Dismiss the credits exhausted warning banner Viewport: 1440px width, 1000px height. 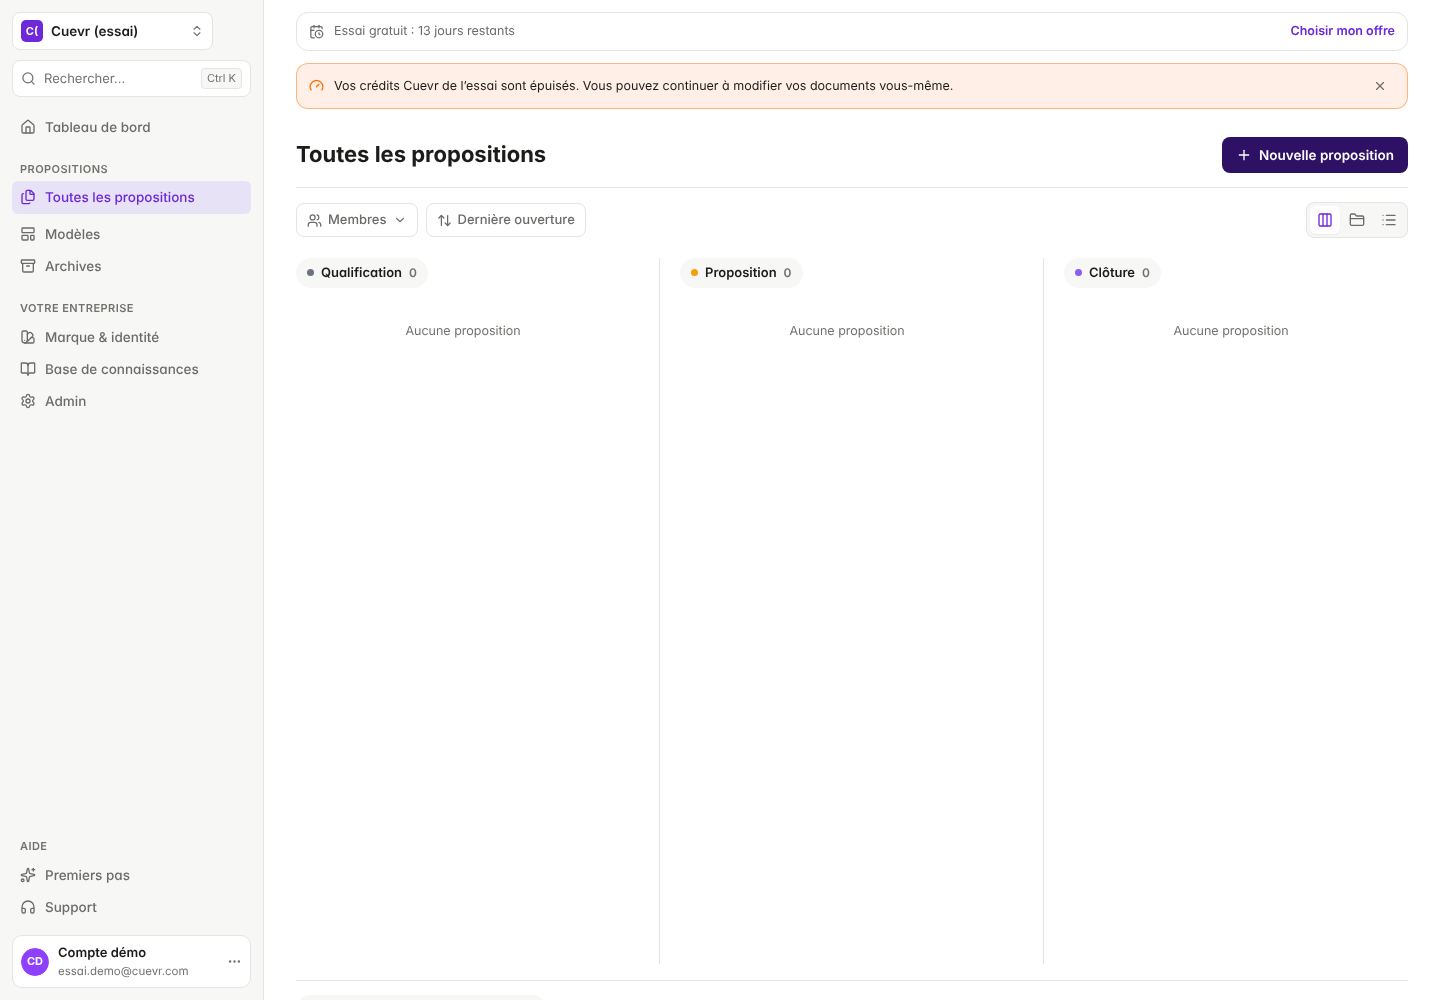[1380, 86]
